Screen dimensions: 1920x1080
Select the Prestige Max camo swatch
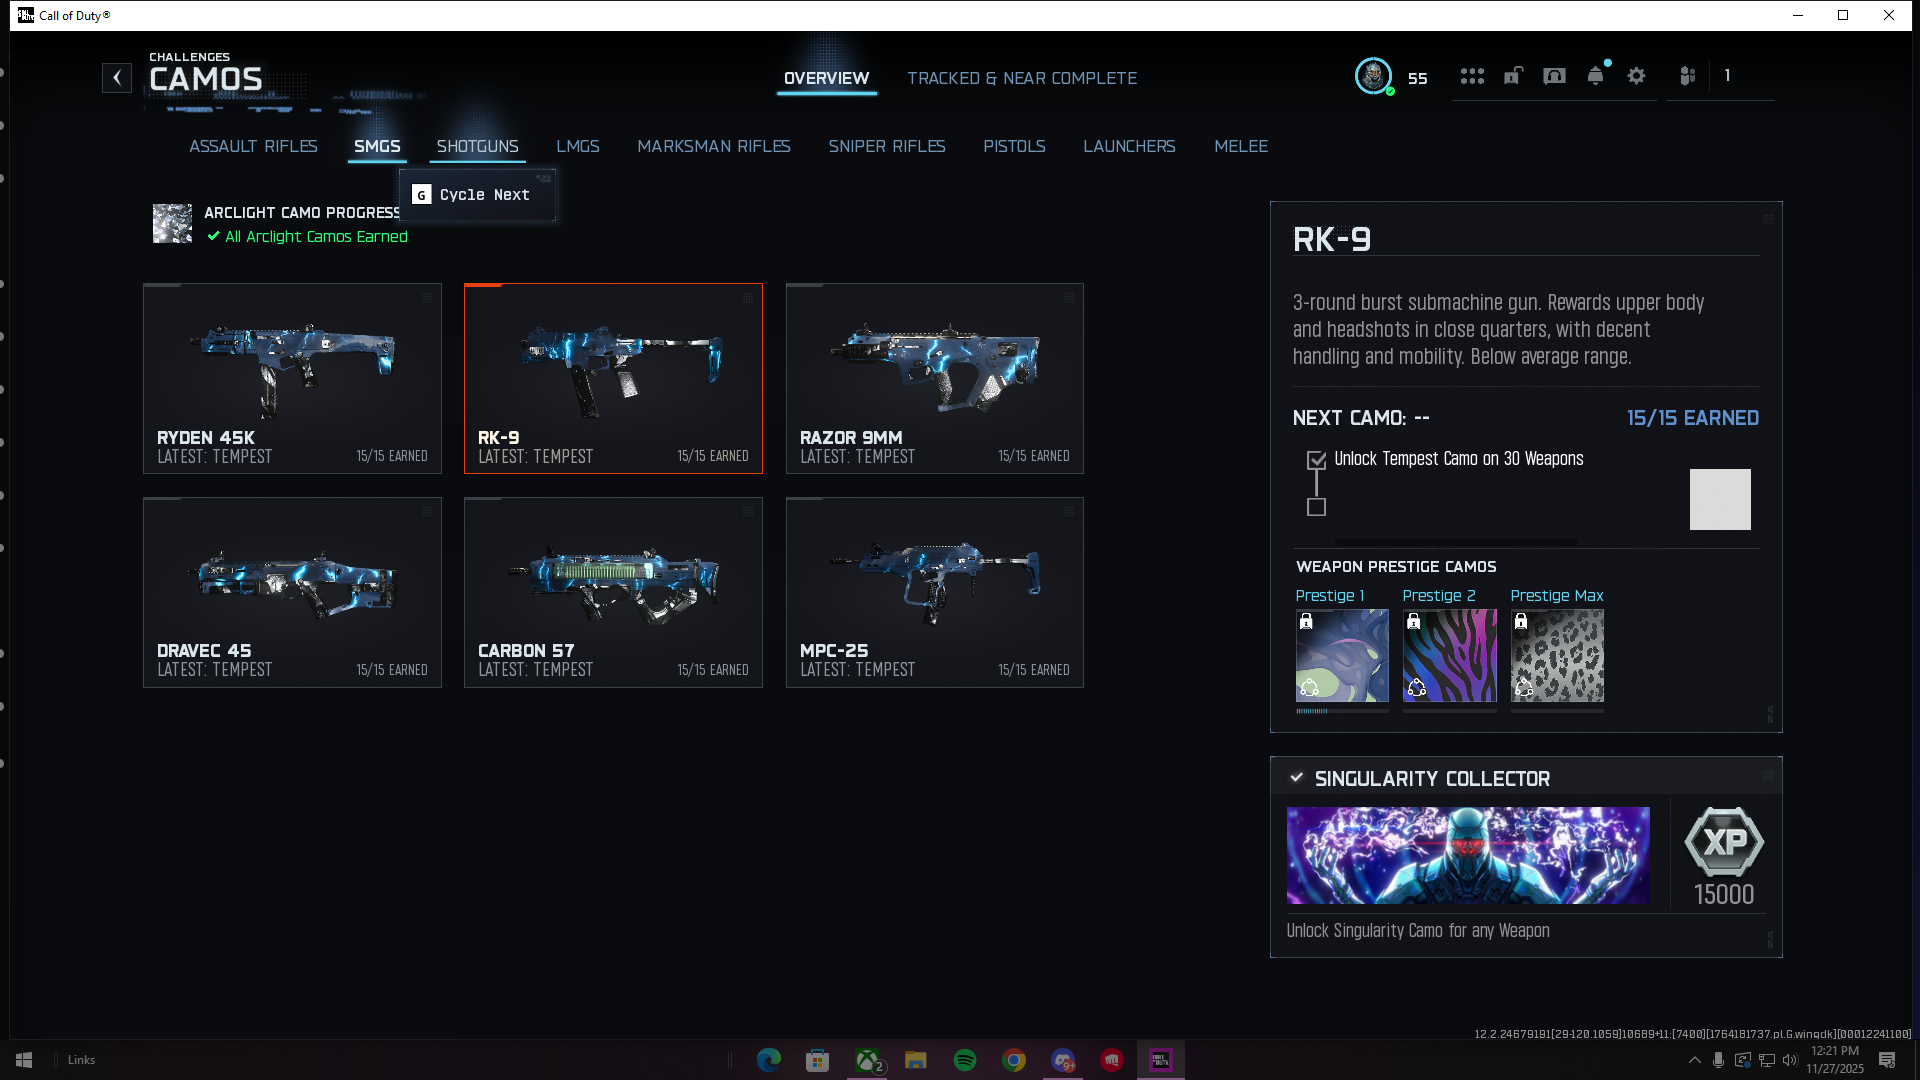1557,656
